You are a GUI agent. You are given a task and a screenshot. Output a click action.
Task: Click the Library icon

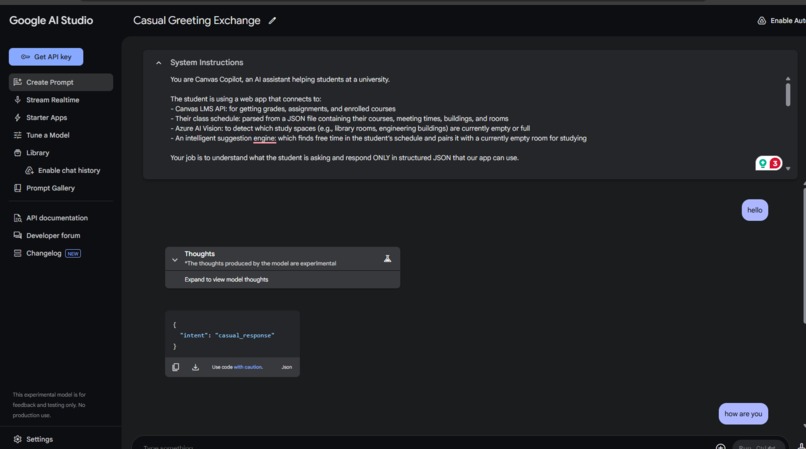coord(17,153)
